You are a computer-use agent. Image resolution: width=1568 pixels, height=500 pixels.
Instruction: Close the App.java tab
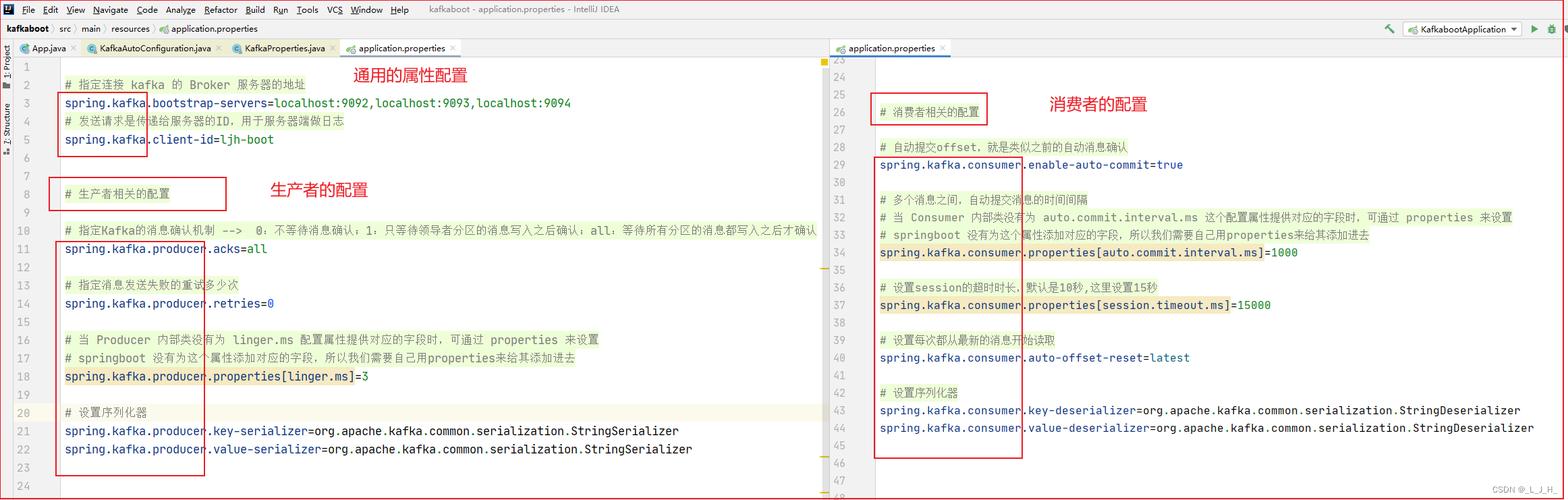pos(74,48)
